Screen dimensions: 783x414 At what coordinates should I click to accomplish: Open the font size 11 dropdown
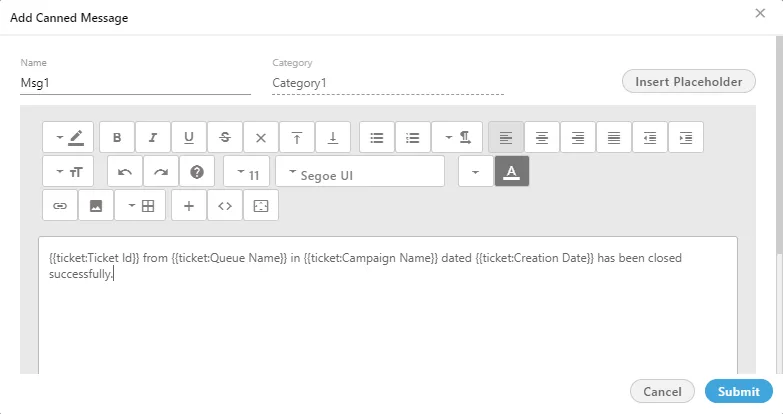pos(246,171)
